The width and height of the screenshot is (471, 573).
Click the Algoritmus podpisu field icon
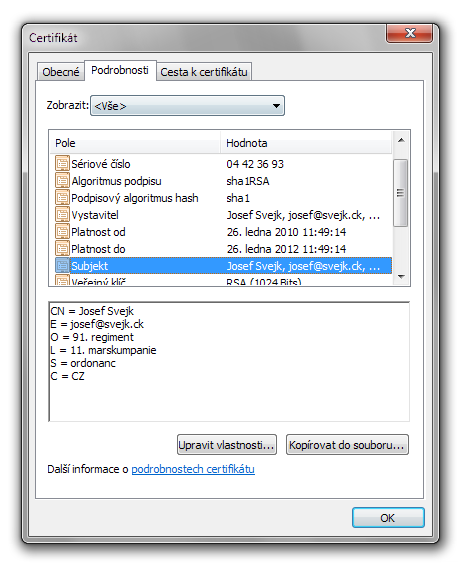pyautogui.click(x=62, y=181)
